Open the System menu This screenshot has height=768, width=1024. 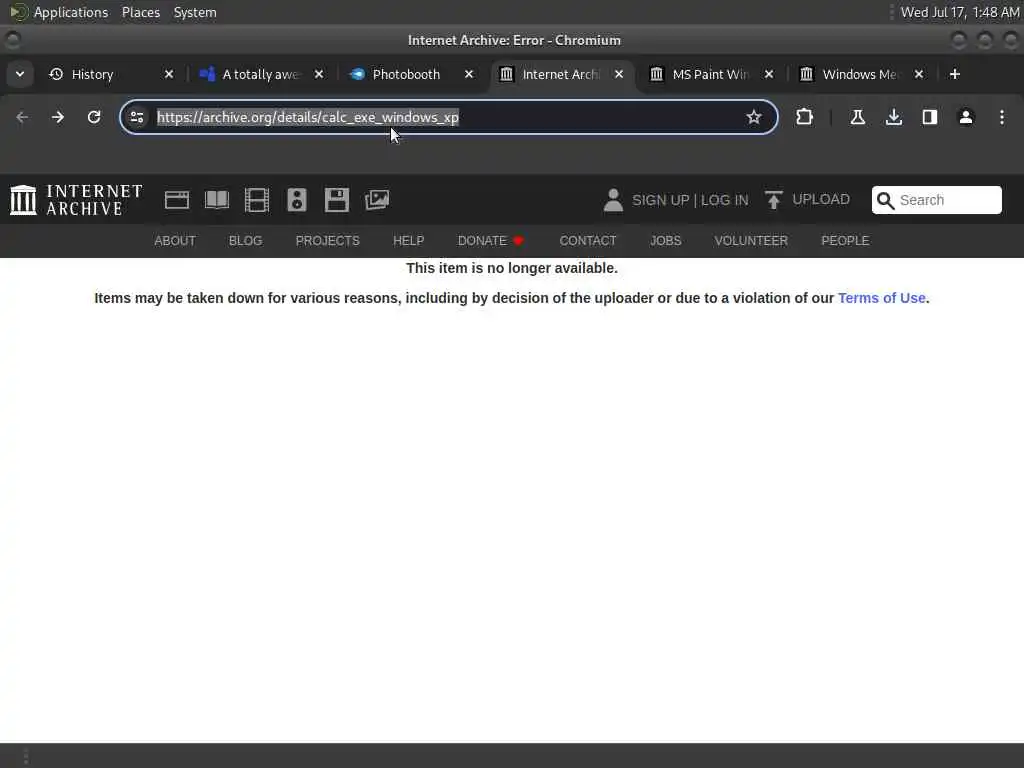(x=195, y=12)
